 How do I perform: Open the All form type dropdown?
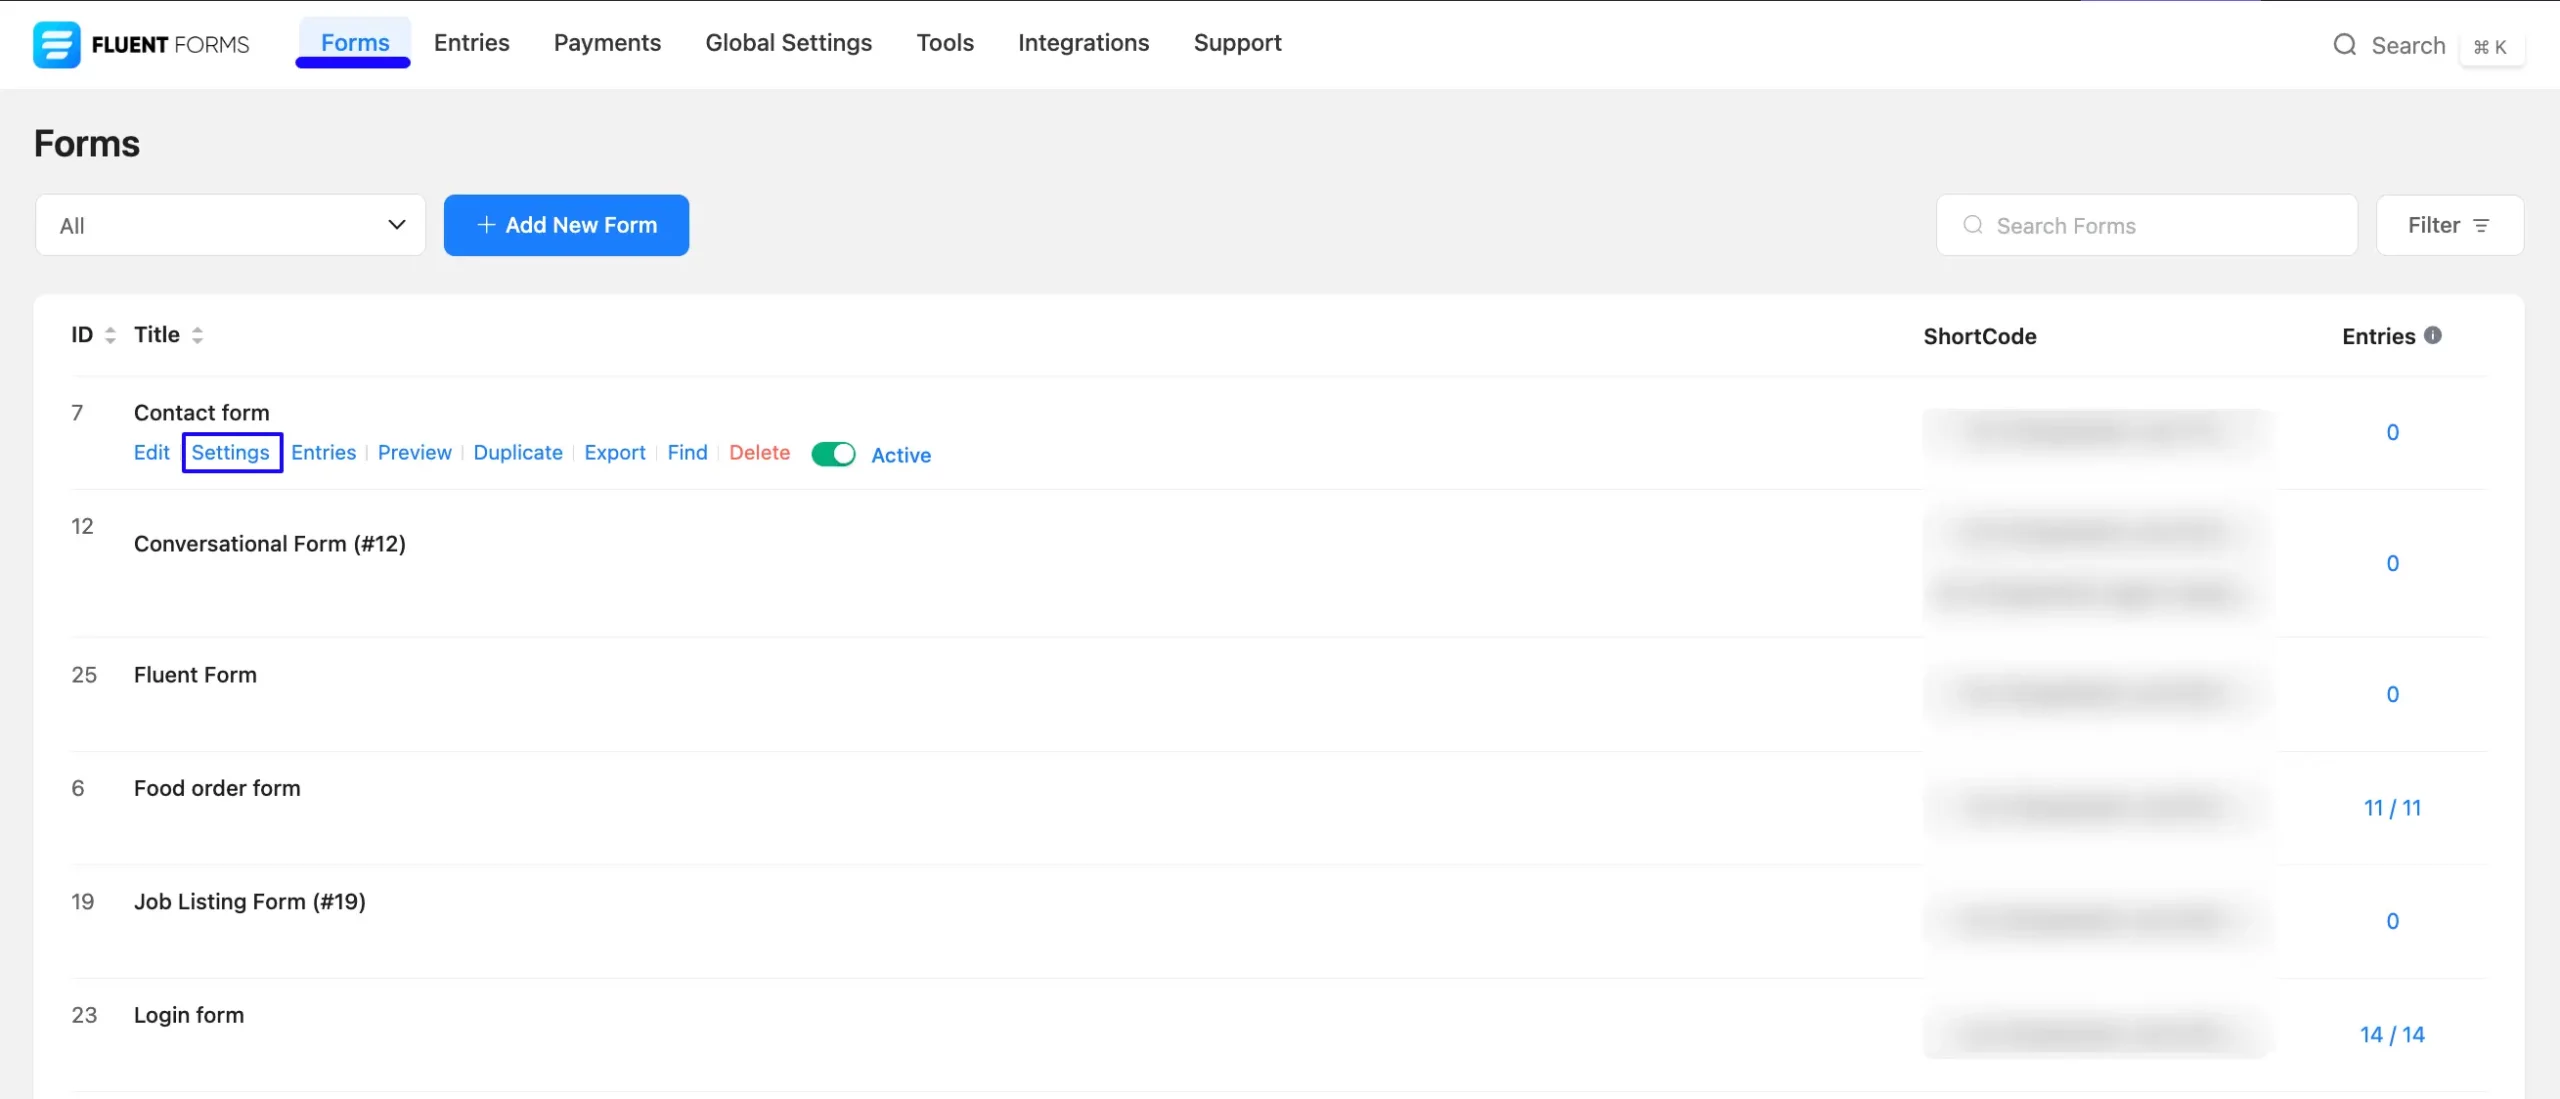click(x=230, y=225)
